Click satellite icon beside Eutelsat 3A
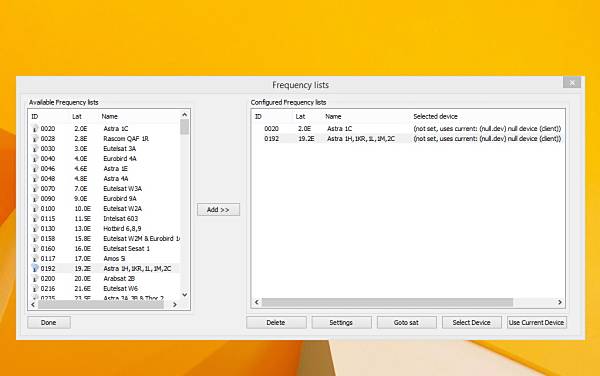This screenshot has height=376, width=600. (x=35, y=148)
